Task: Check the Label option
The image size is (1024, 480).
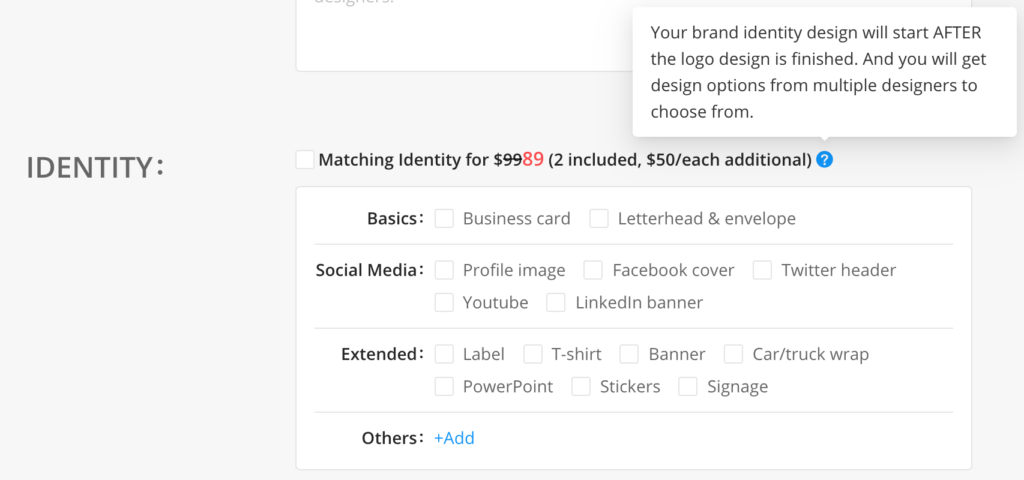Action: click(x=445, y=354)
